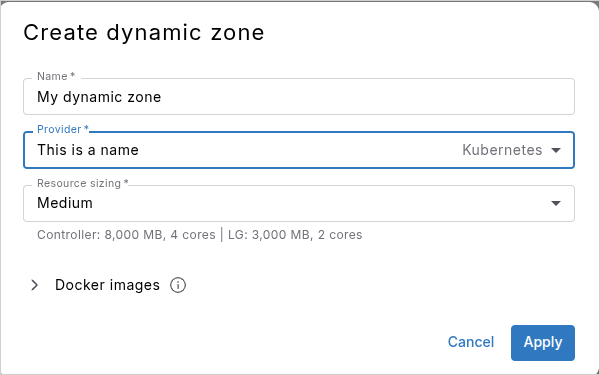Open the Provider dropdown arrow

point(556,150)
